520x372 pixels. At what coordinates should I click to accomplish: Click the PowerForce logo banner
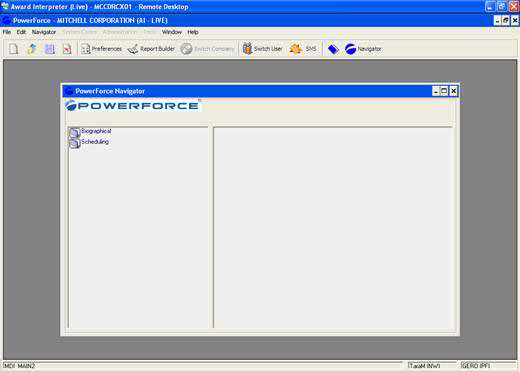[x=133, y=105]
